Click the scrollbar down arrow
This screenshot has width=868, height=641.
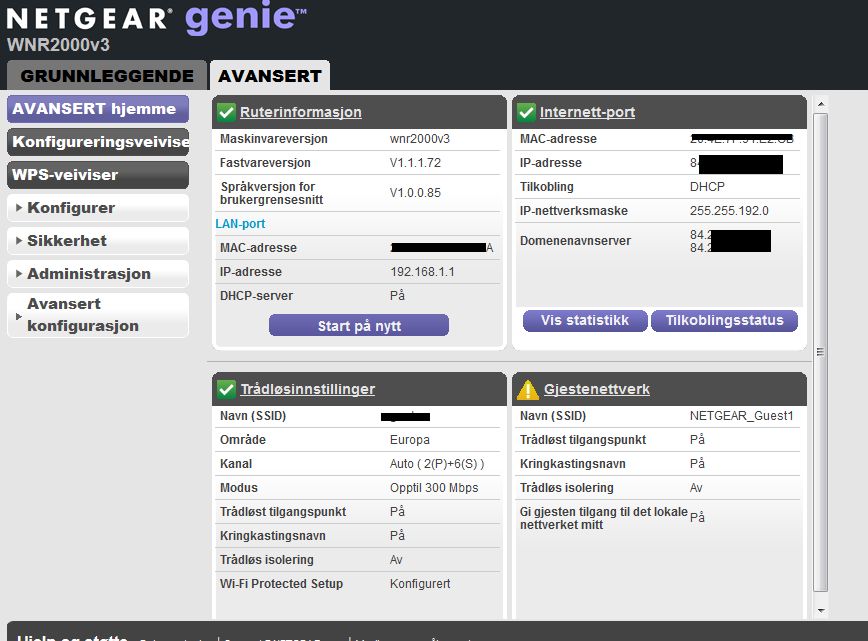tap(821, 611)
